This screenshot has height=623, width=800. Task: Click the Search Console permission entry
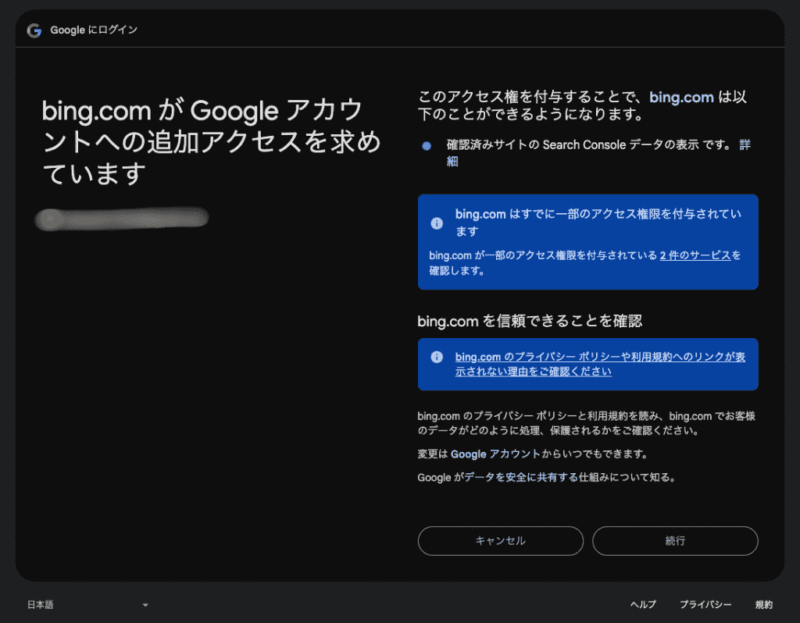point(580,146)
